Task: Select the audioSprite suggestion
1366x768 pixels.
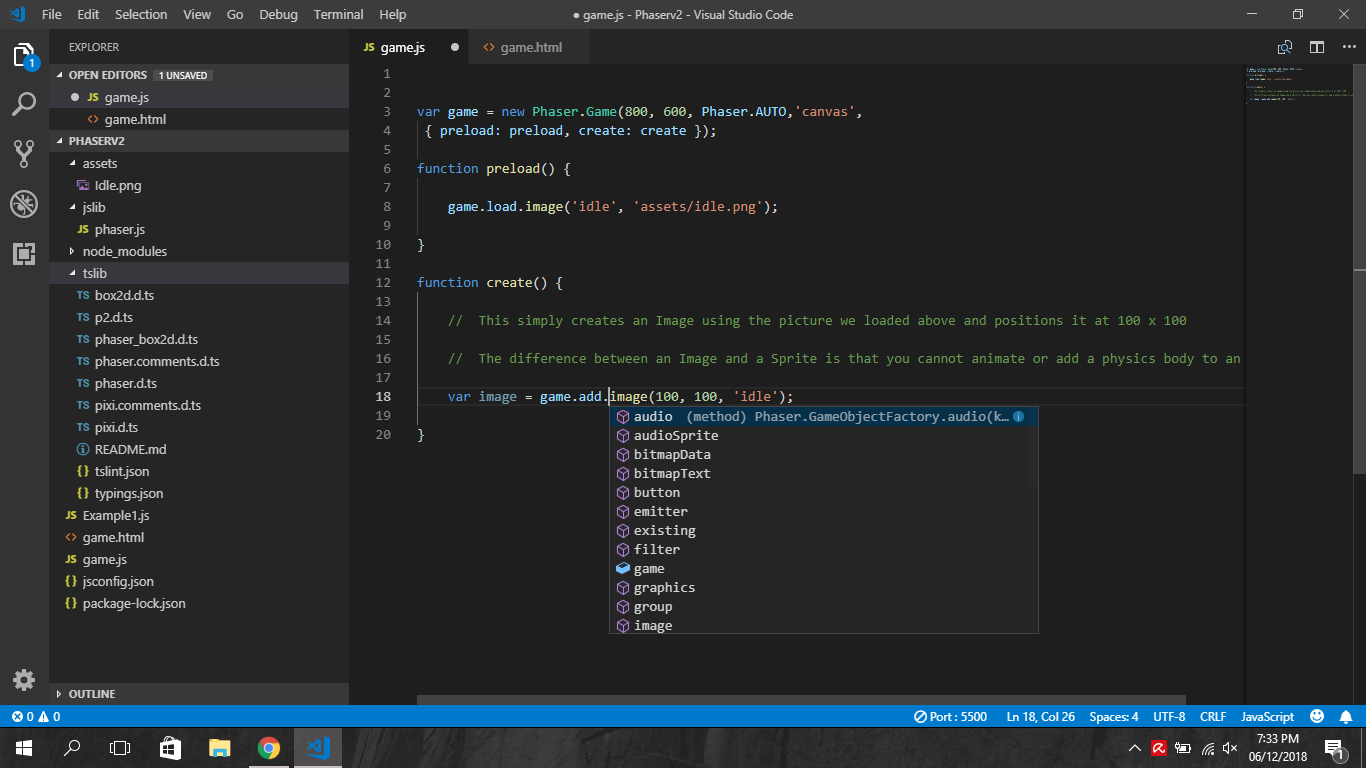Action: coord(819,435)
